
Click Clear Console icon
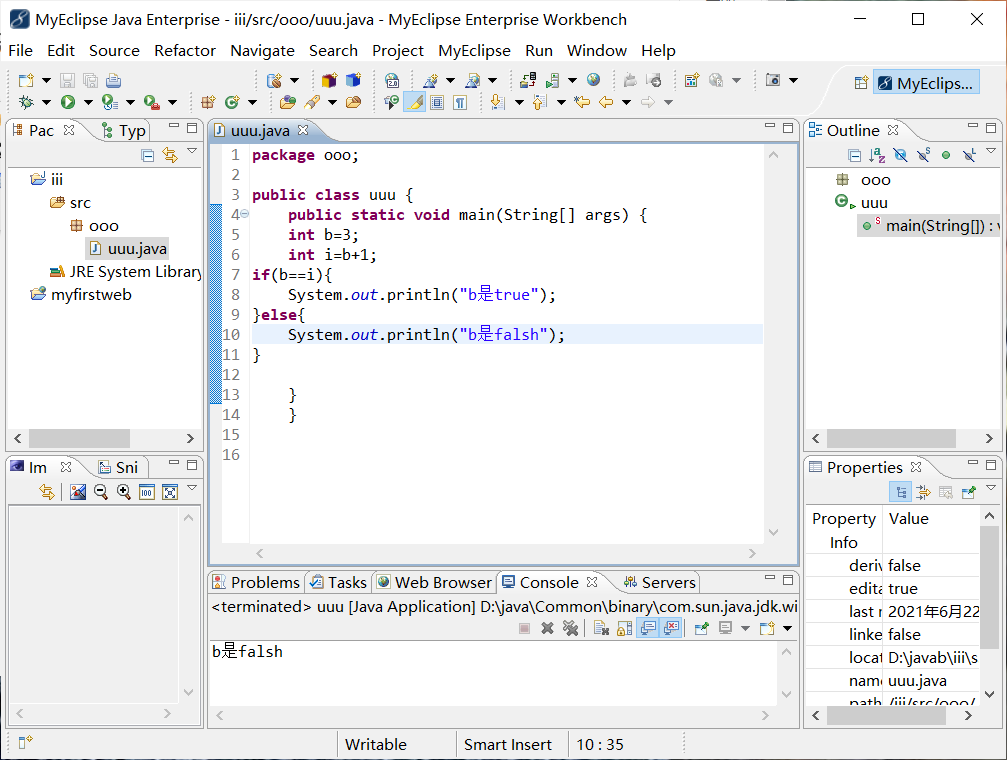601,628
